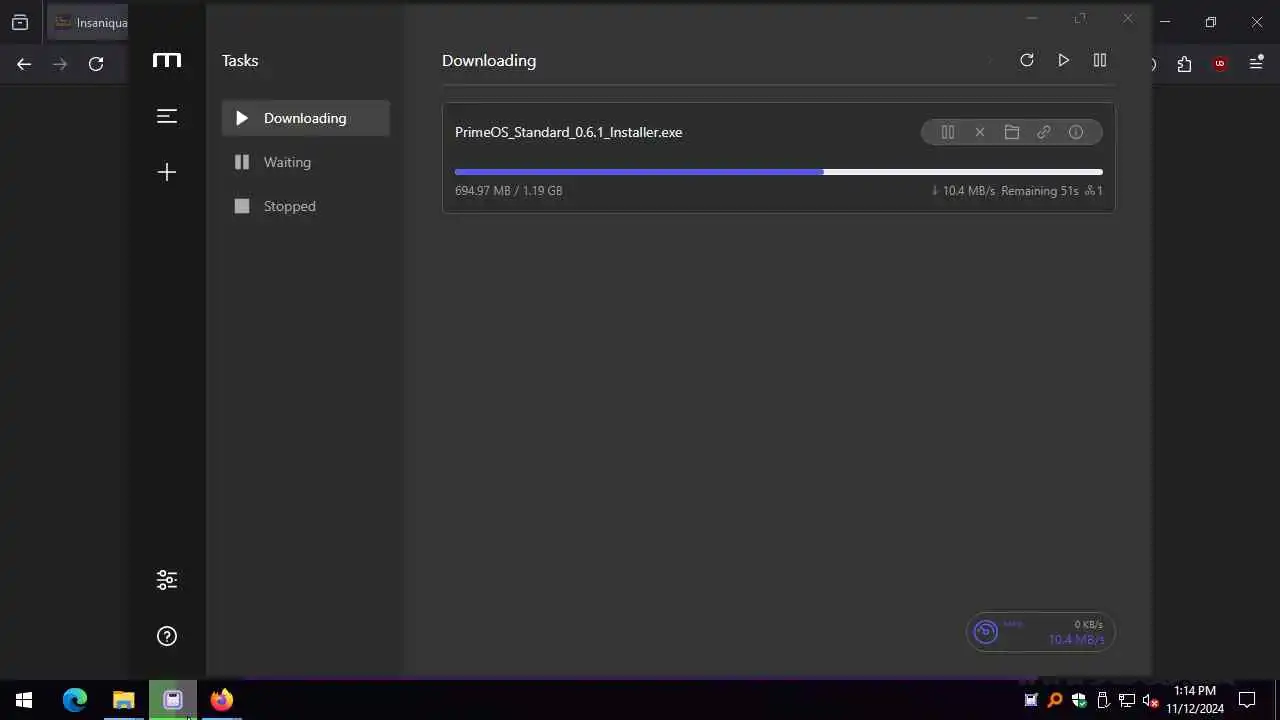Open the task list hamburger icon in Motrix
The width and height of the screenshot is (1280, 720).
tap(167, 116)
